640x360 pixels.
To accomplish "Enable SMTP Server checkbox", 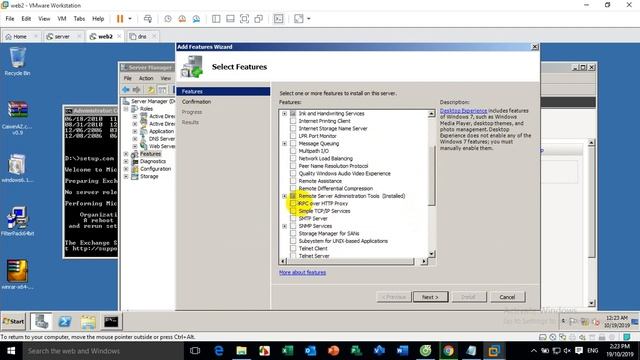I will [x=293, y=218].
